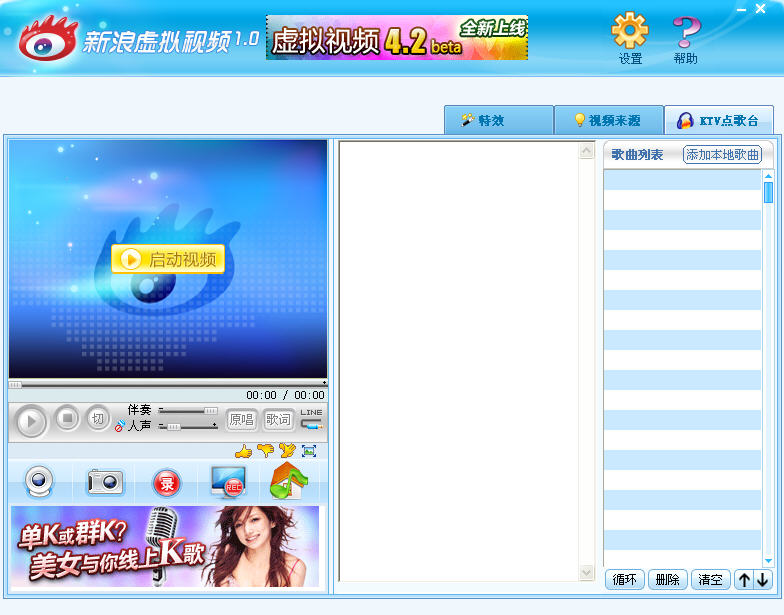The width and height of the screenshot is (784, 615).
Task: Click song list scrollbar down arrow
Action: [768, 561]
